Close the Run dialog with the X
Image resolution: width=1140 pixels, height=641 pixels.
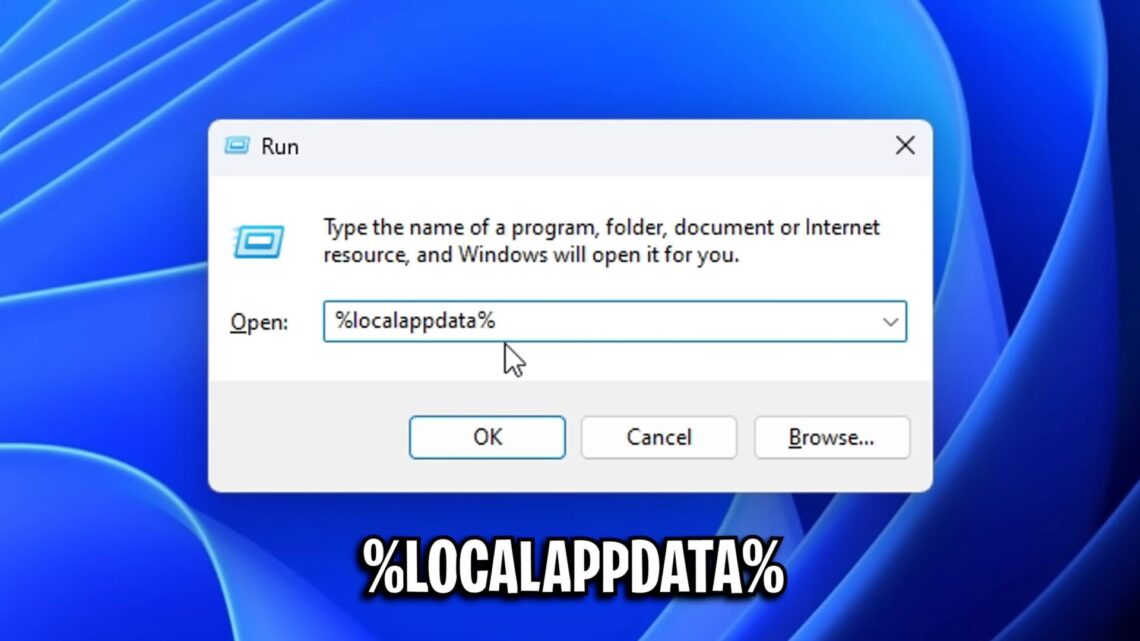pyautogui.click(x=905, y=145)
